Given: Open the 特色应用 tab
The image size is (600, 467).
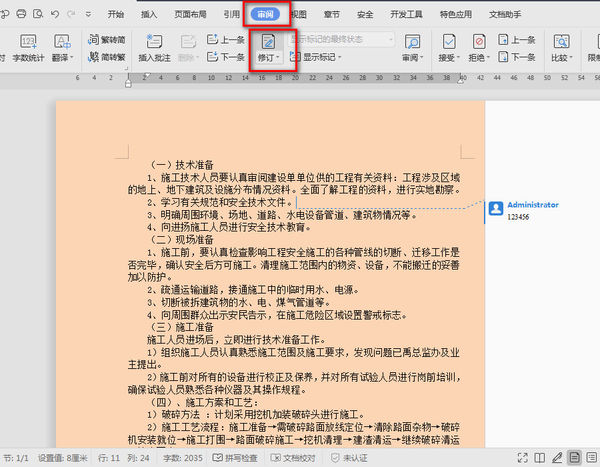Looking at the screenshot, I should [x=456, y=15].
